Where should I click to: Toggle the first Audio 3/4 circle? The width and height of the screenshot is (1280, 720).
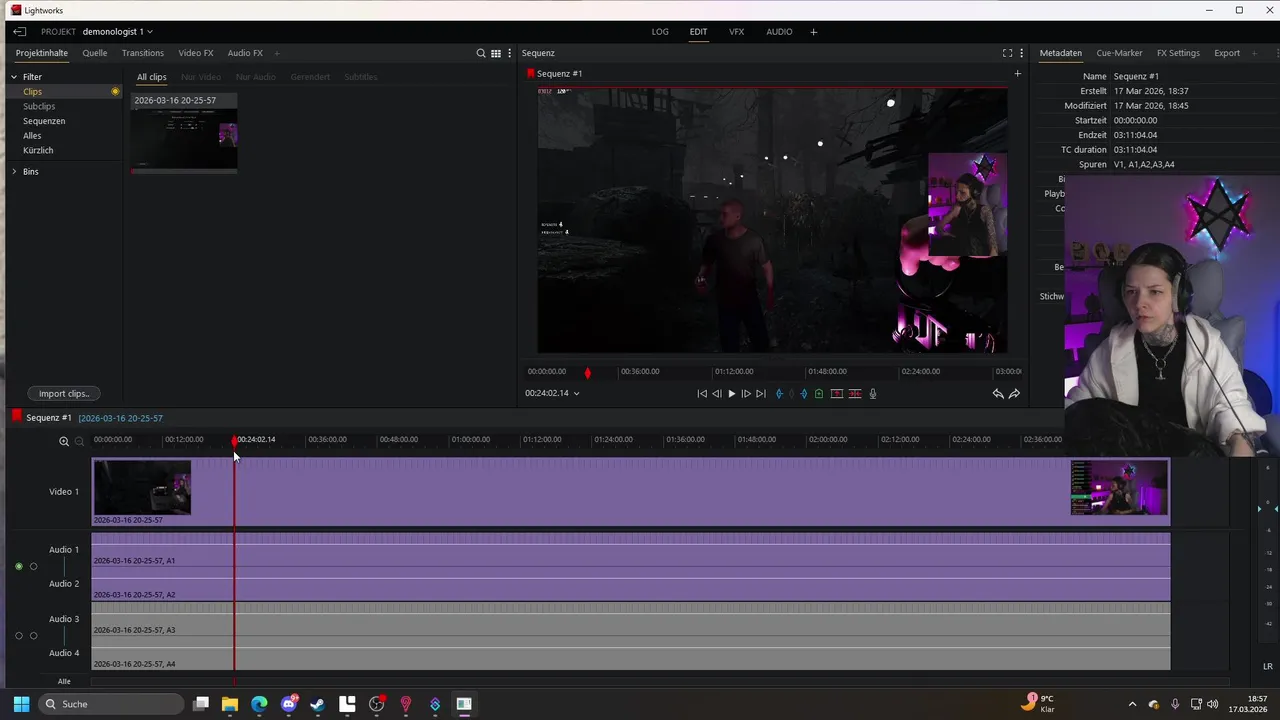click(x=19, y=636)
